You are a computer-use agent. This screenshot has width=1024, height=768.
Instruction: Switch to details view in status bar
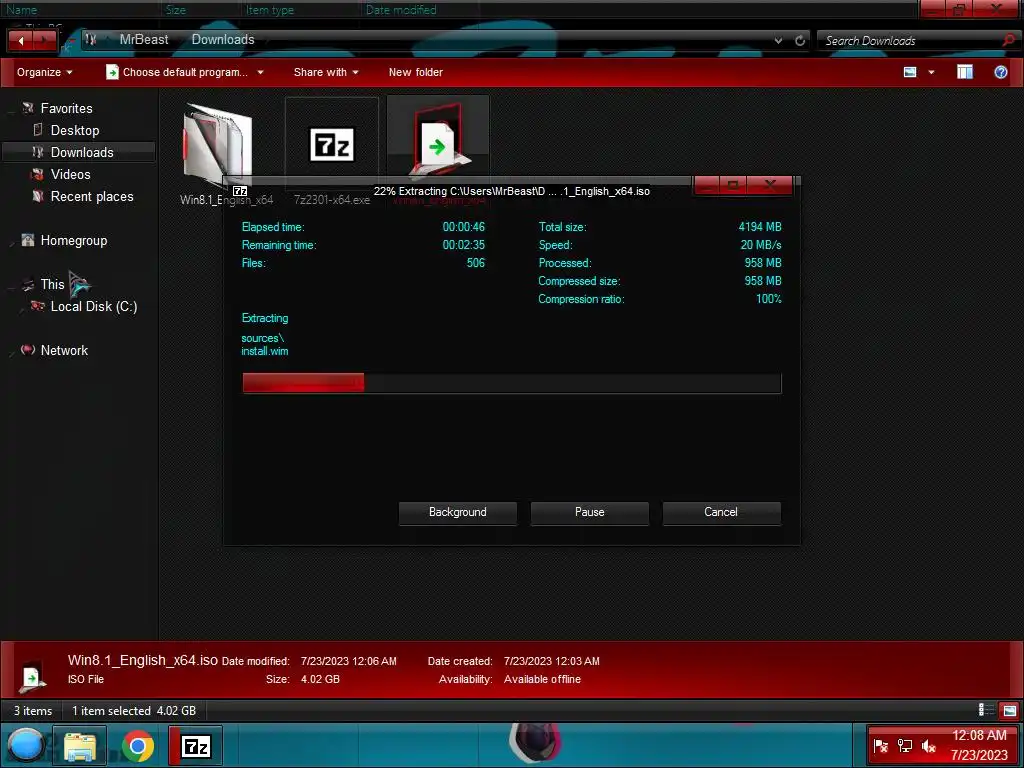point(986,710)
